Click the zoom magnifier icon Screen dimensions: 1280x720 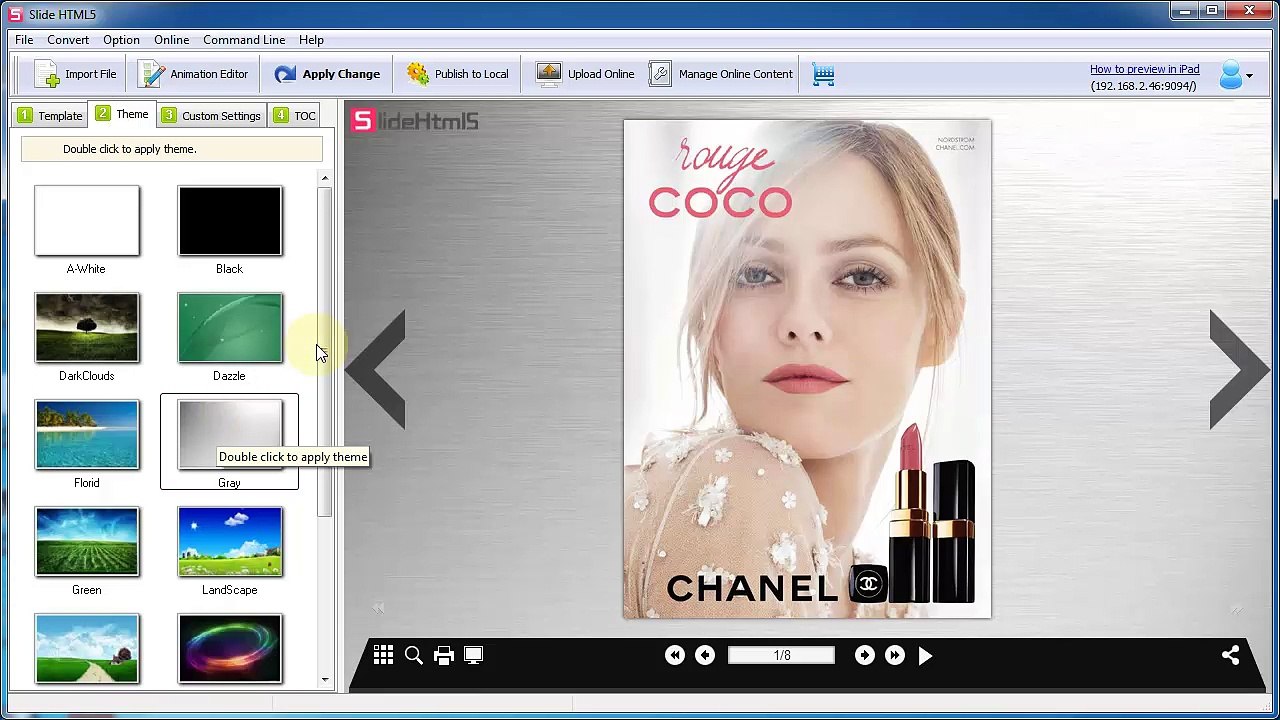pyautogui.click(x=413, y=655)
